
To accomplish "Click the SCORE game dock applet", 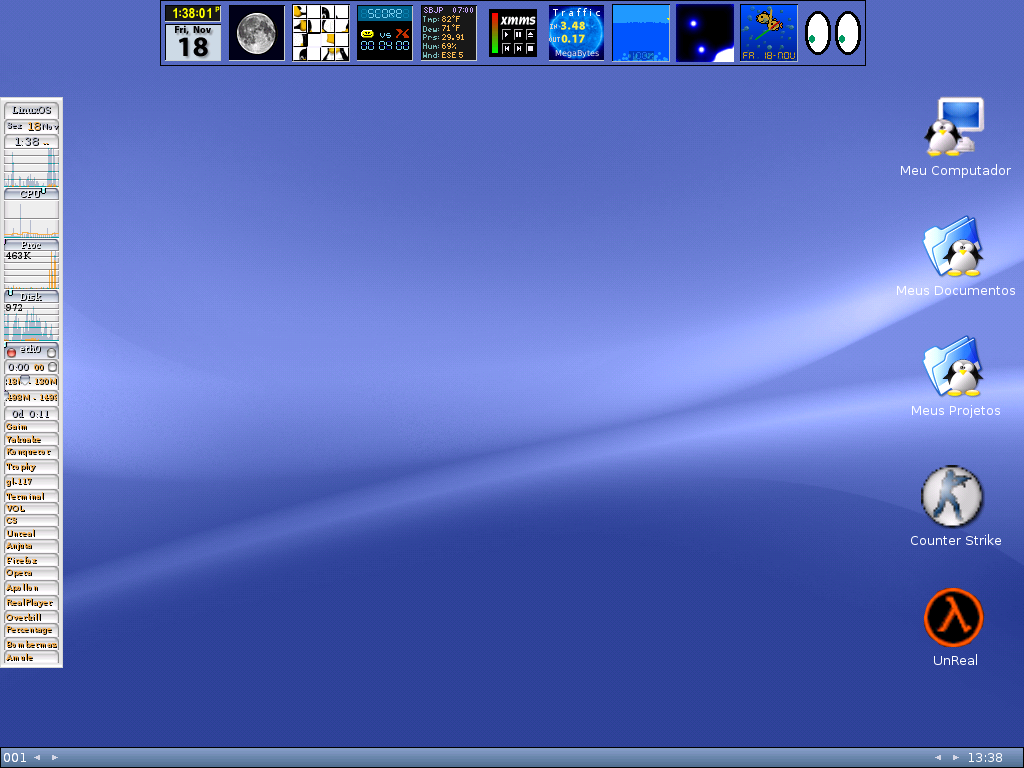I will [385, 33].
